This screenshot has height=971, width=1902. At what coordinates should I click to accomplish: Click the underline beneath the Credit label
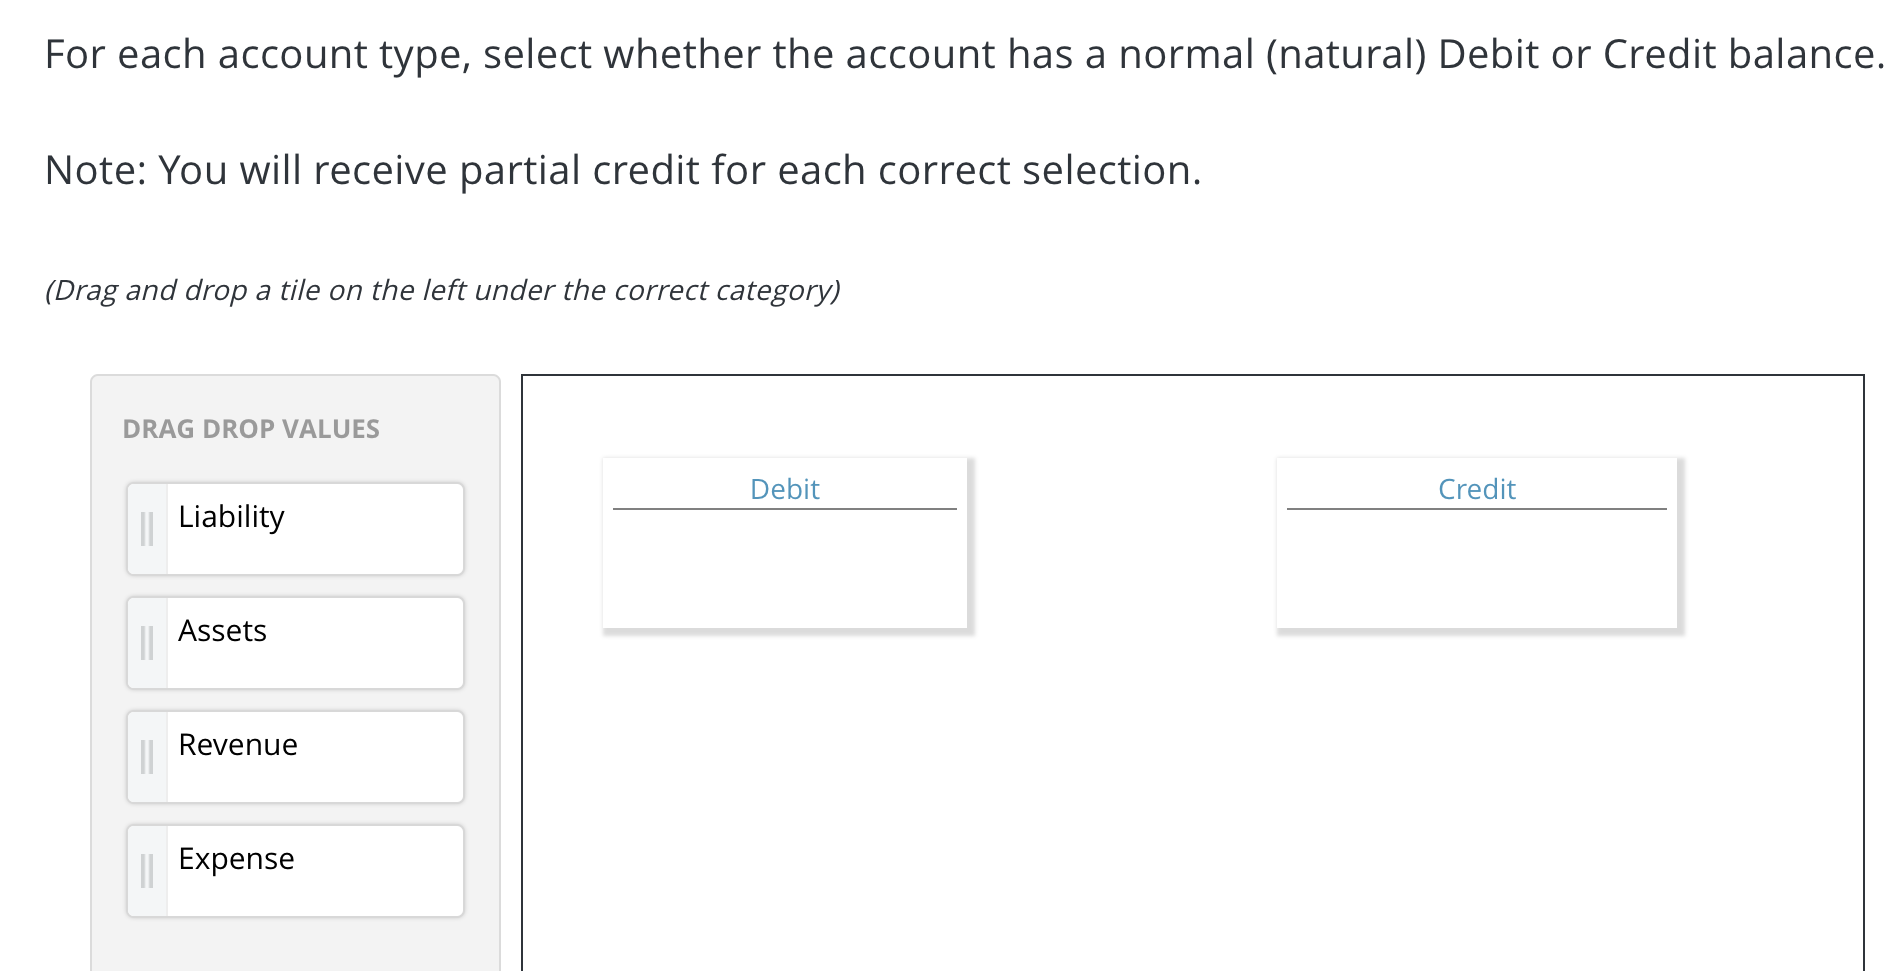pos(1476,510)
